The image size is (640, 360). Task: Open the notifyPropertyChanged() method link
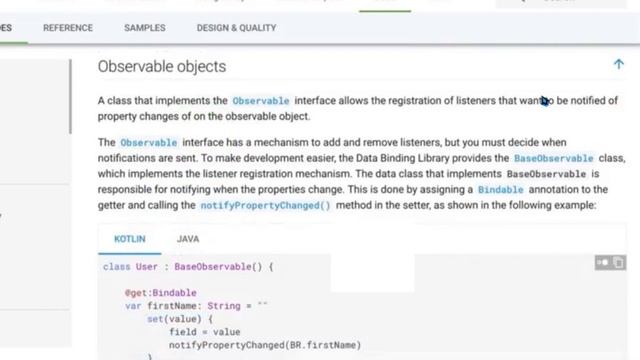(265, 205)
